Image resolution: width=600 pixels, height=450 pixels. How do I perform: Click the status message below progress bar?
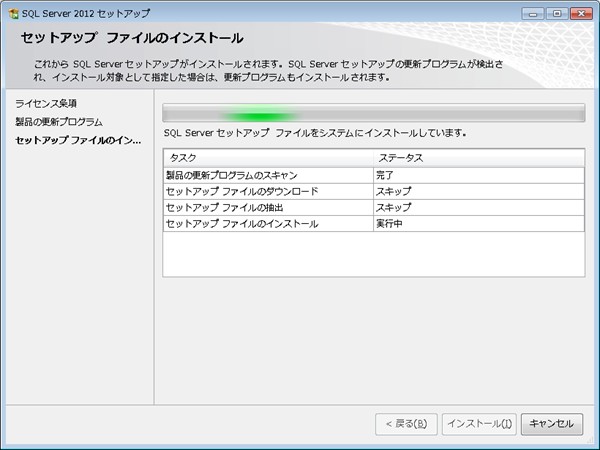315,133
